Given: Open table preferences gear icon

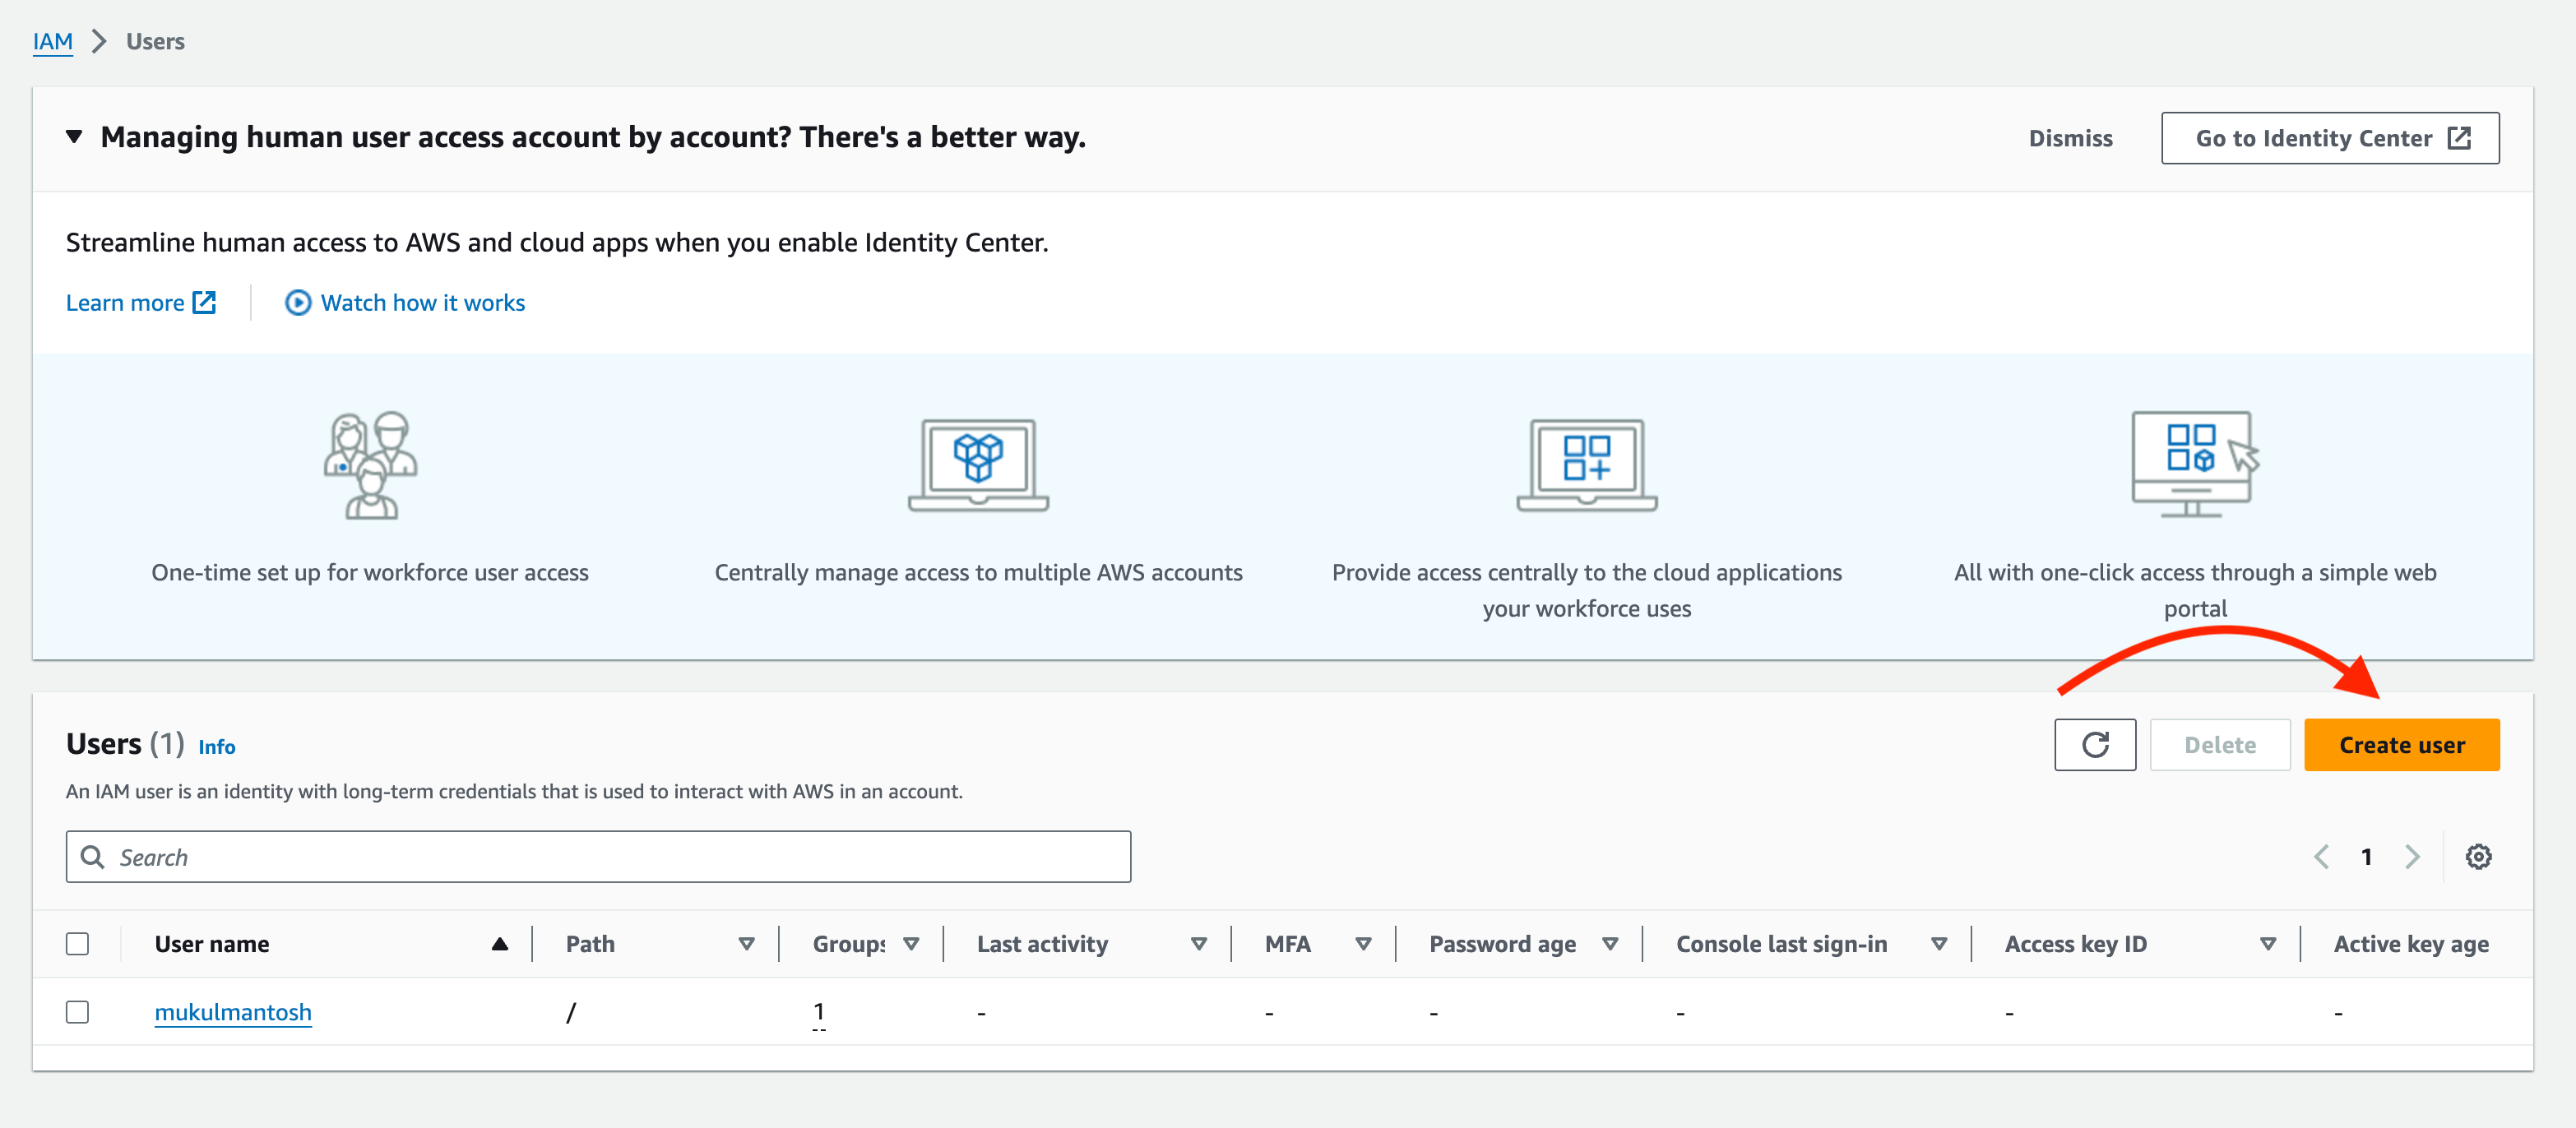Looking at the screenshot, I should point(2477,857).
